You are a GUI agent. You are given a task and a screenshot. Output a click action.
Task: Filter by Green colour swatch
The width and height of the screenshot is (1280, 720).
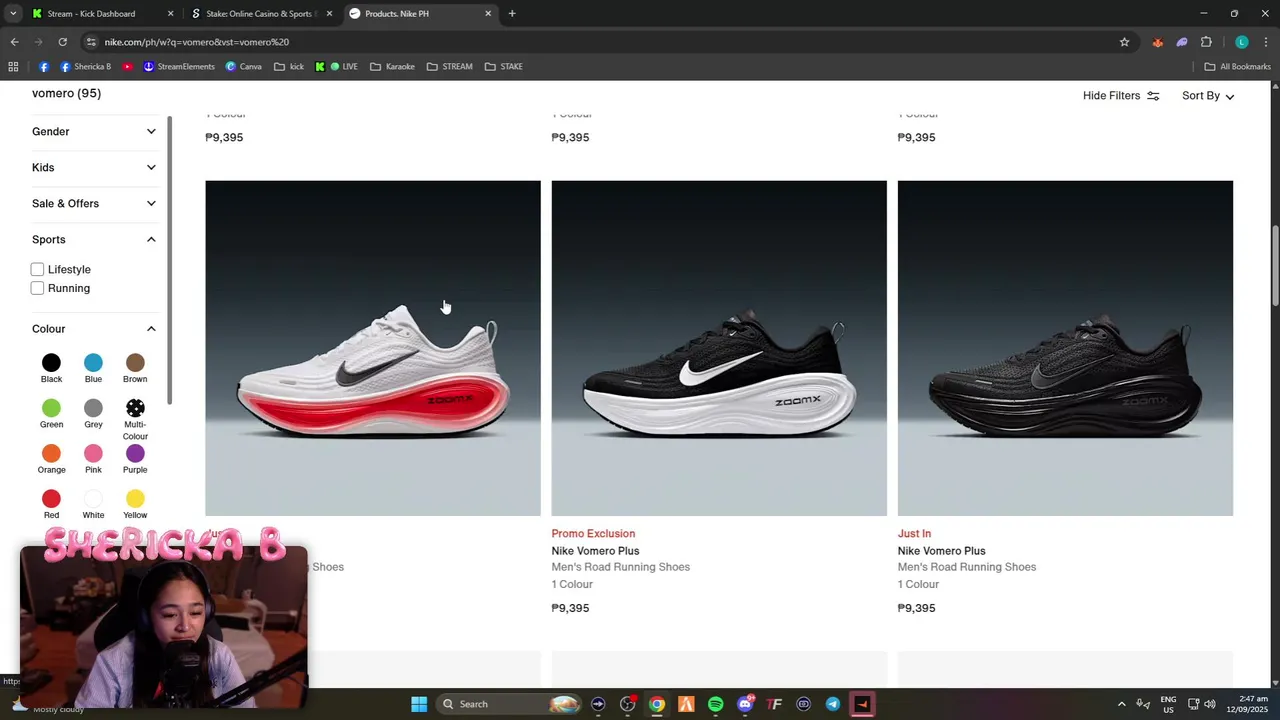click(51, 408)
